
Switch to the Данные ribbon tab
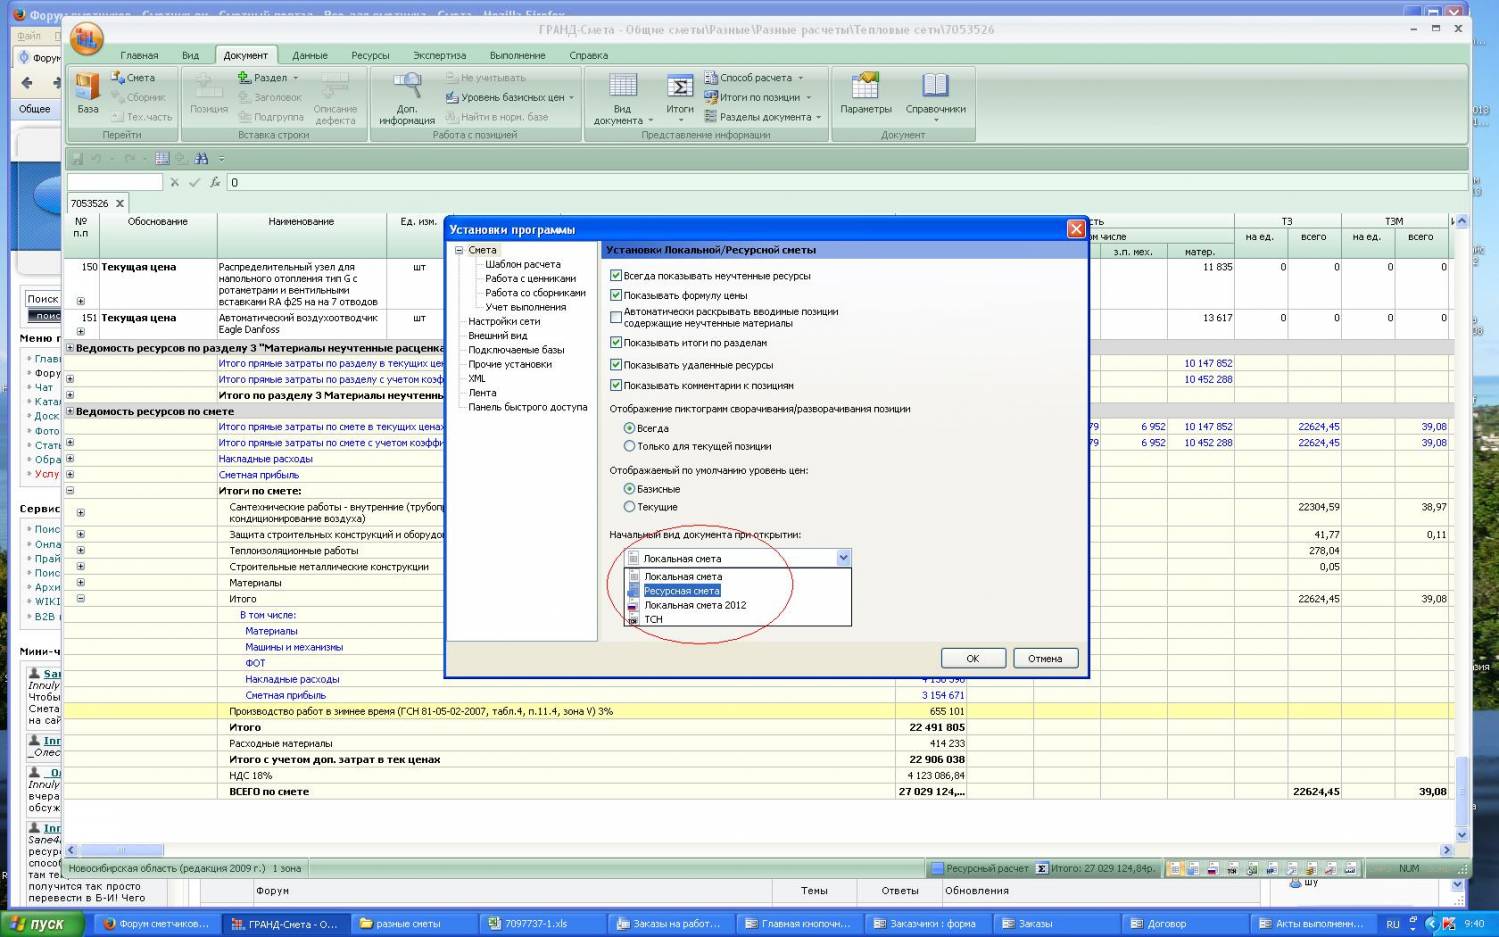(x=309, y=55)
